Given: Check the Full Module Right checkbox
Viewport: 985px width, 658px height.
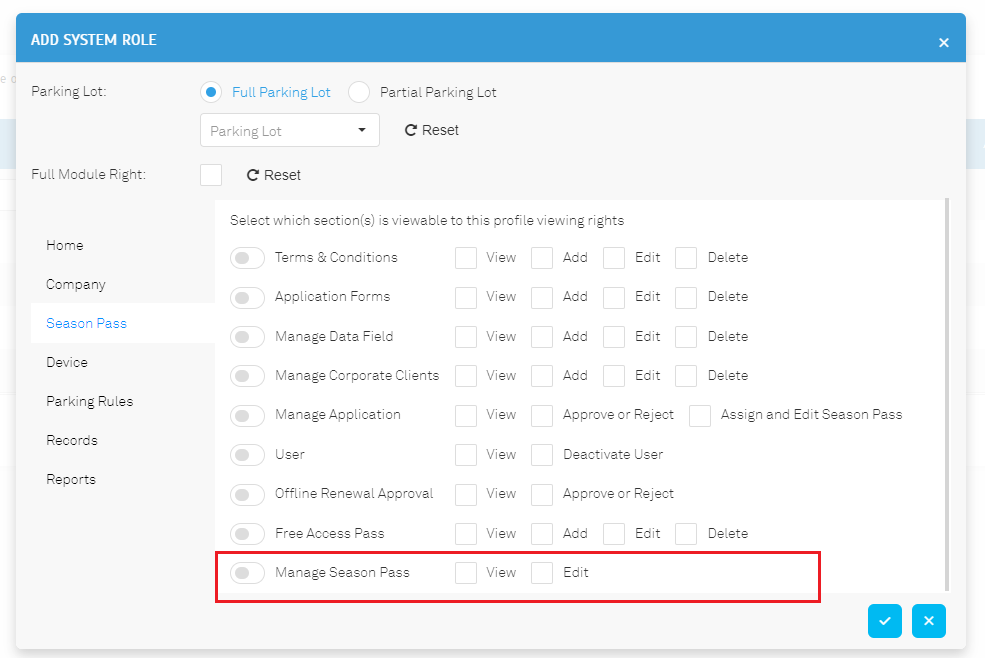Looking at the screenshot, I should (211, 175).
